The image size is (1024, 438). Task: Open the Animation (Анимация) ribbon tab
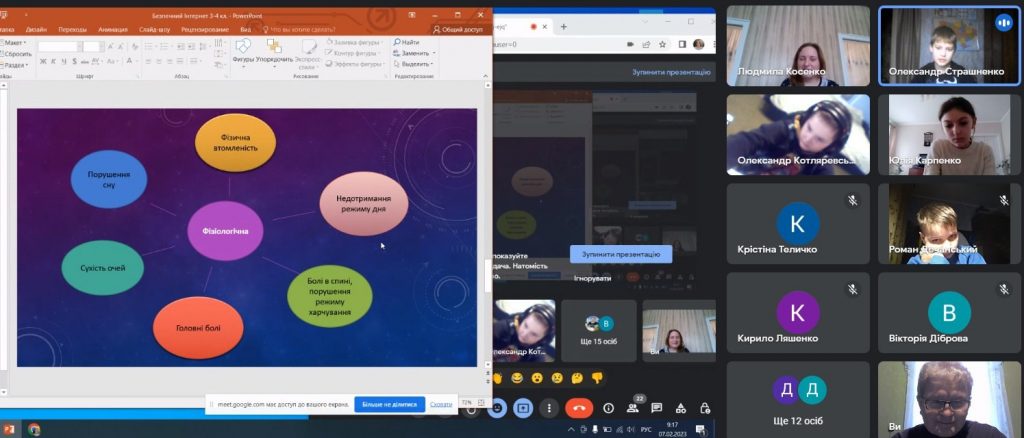112,29
